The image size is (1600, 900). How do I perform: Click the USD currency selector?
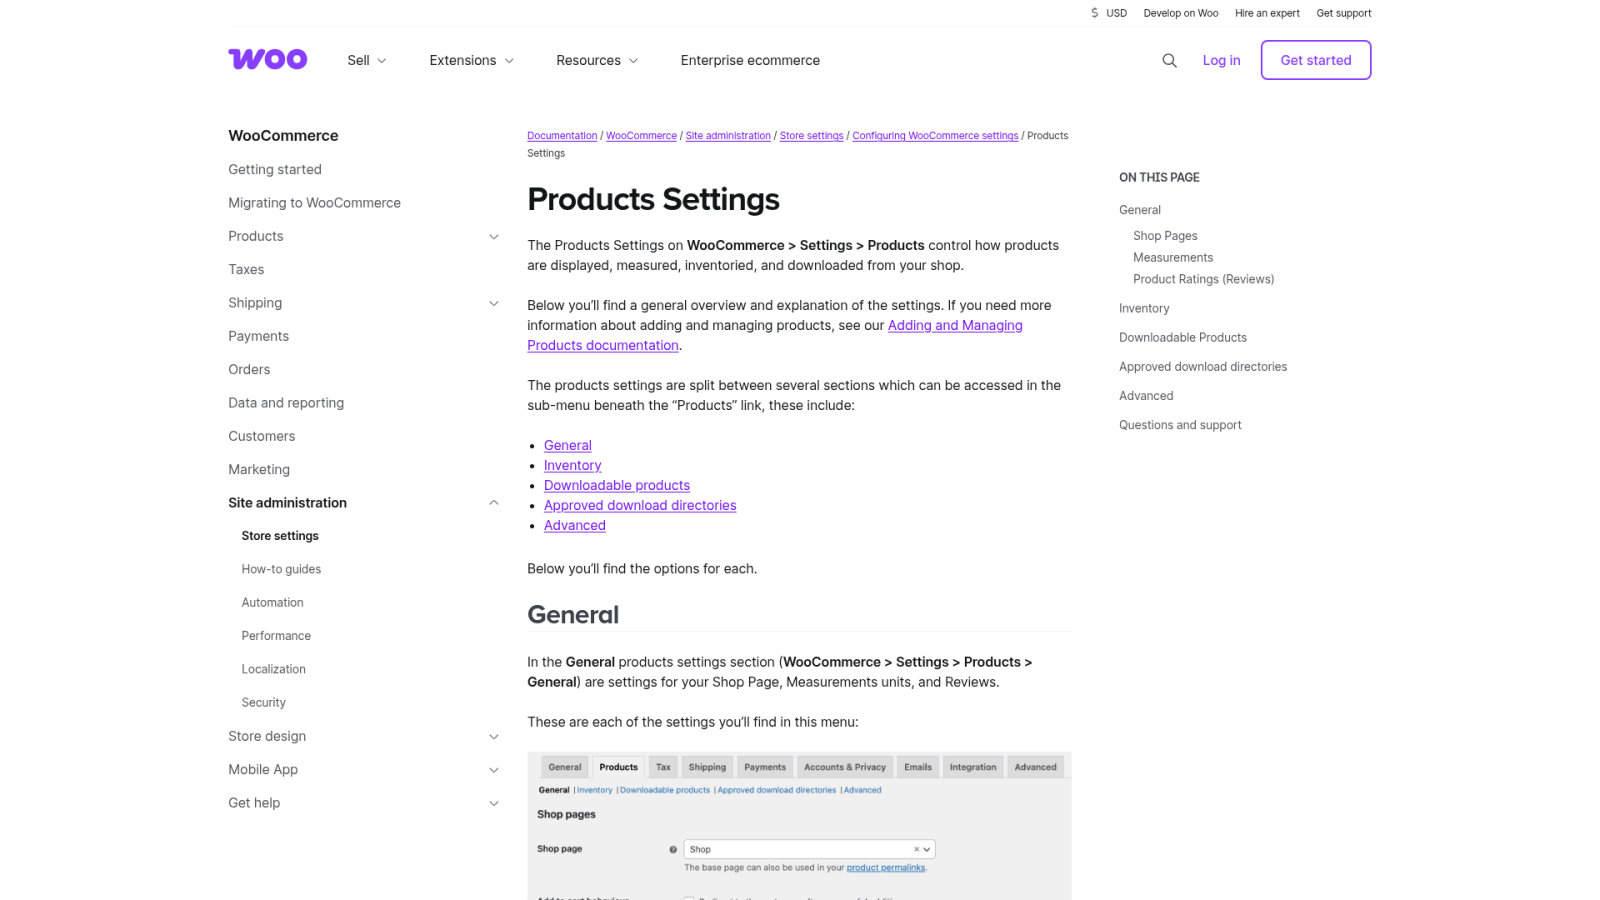point(1108,13)
